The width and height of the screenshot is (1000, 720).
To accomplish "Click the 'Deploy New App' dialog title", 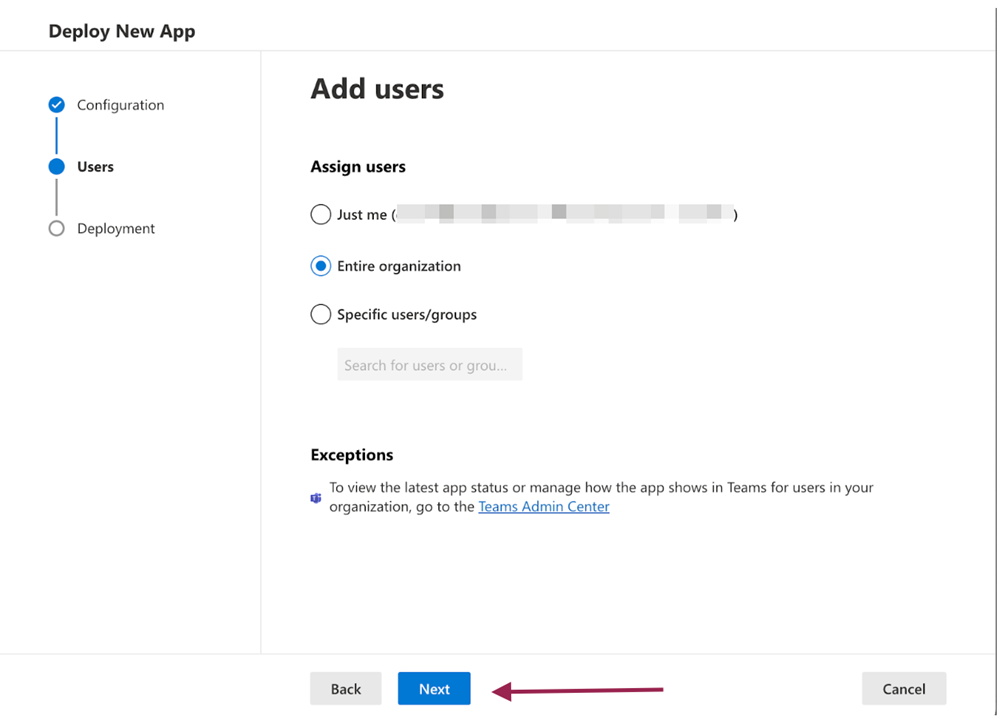I will pos(121,31).
